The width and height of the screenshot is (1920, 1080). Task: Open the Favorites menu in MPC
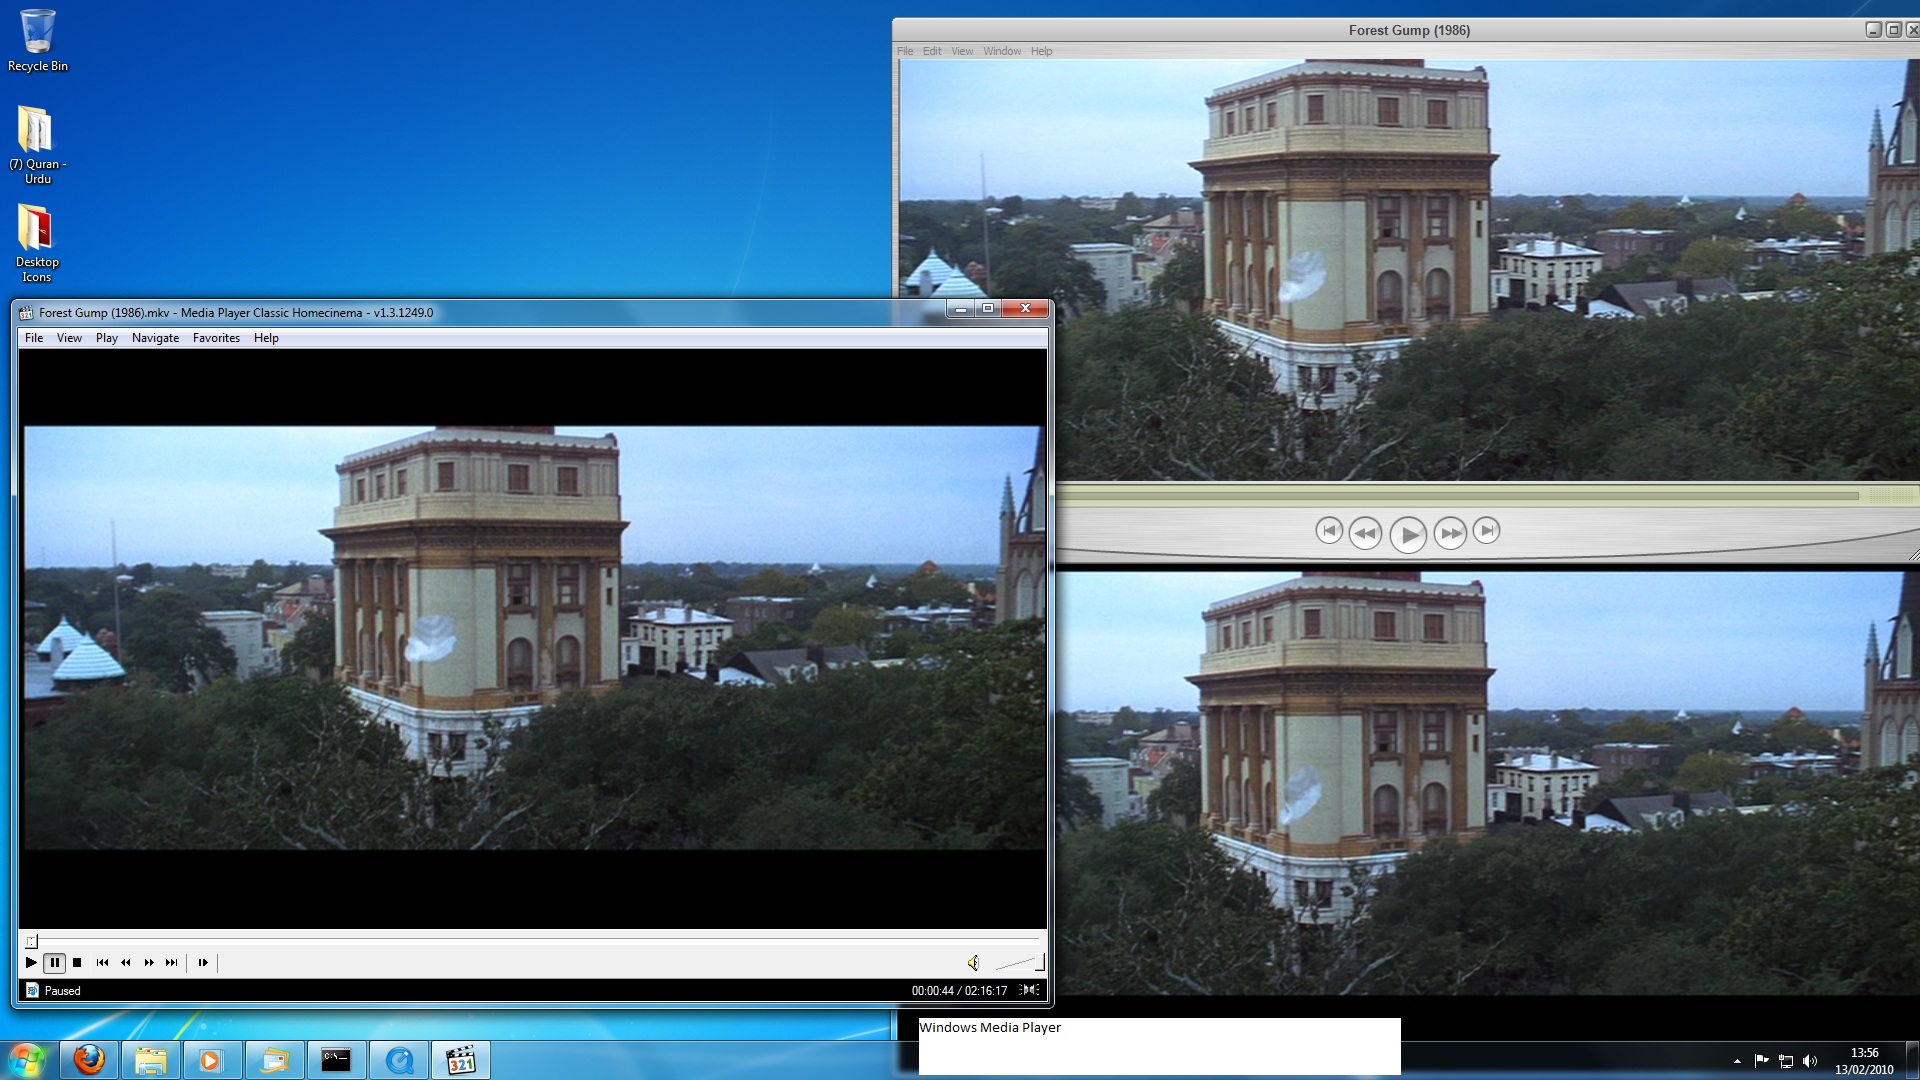point(216,338)
